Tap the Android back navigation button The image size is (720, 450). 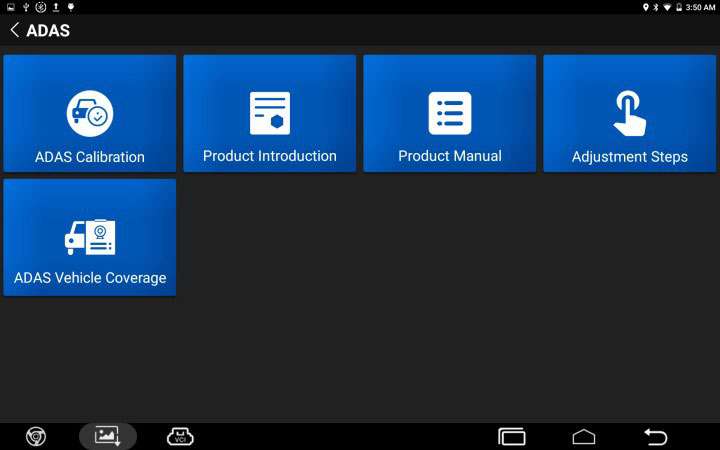(655, 437)
